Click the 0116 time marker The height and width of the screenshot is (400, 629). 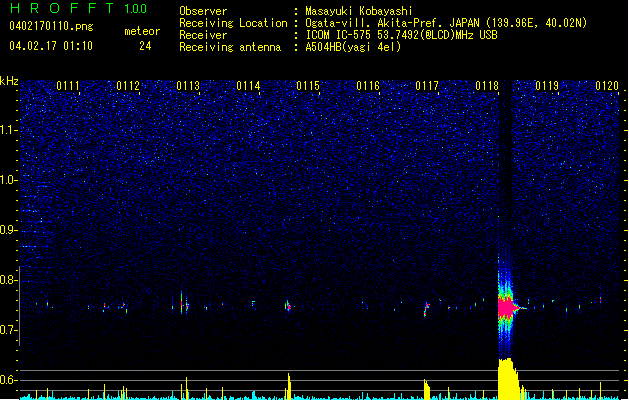[368, 86]
